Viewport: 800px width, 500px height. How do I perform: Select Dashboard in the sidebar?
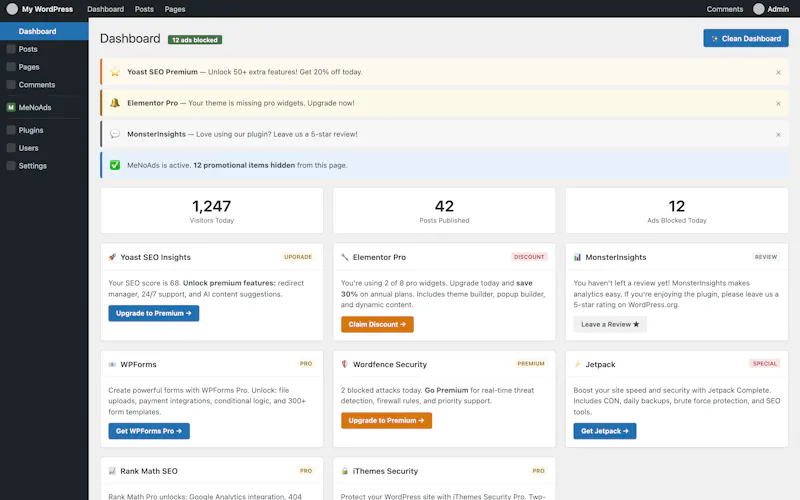pos(44,31)
